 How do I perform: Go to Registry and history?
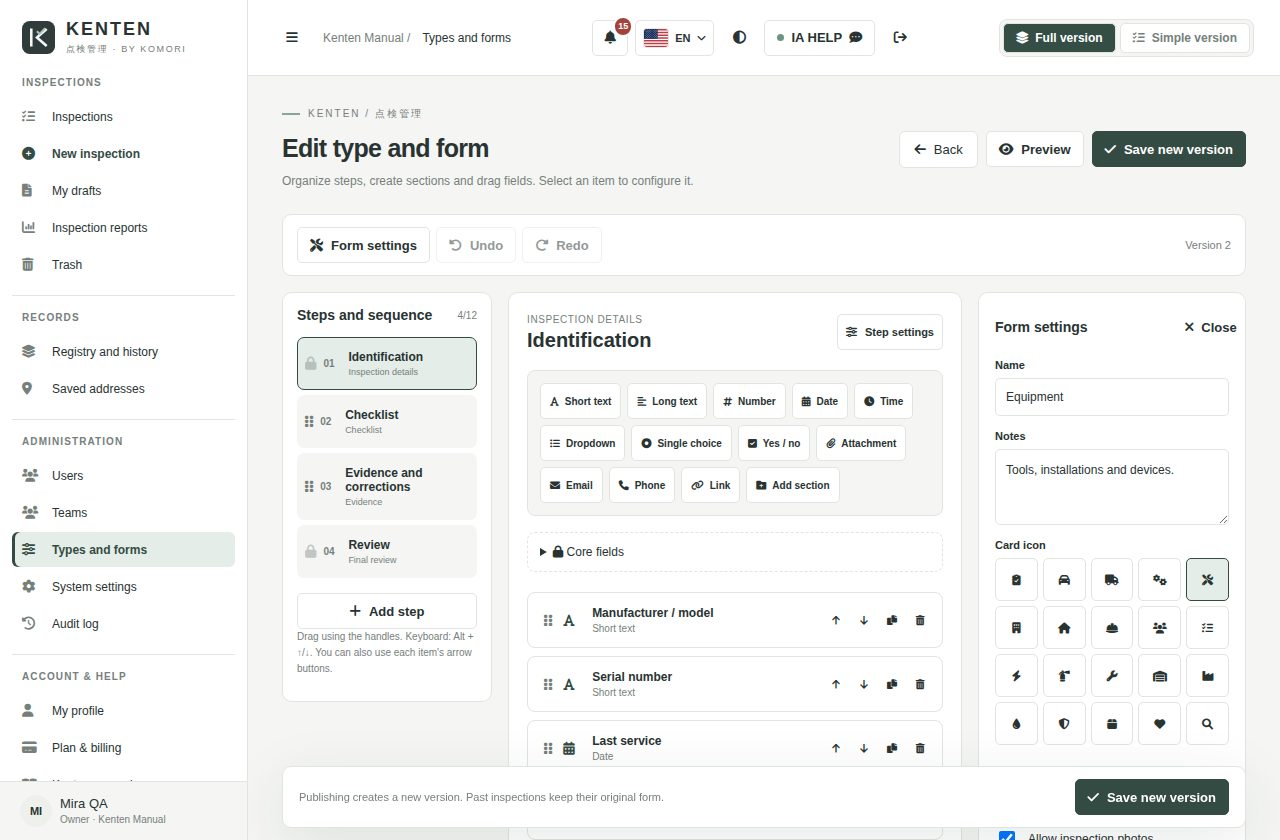tap(123, 352)
